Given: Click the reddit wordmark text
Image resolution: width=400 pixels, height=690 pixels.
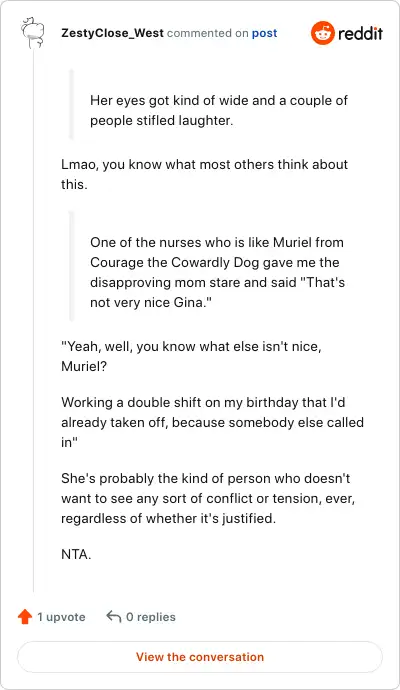Looking at the screenshot, I should (x=360, y=33).
